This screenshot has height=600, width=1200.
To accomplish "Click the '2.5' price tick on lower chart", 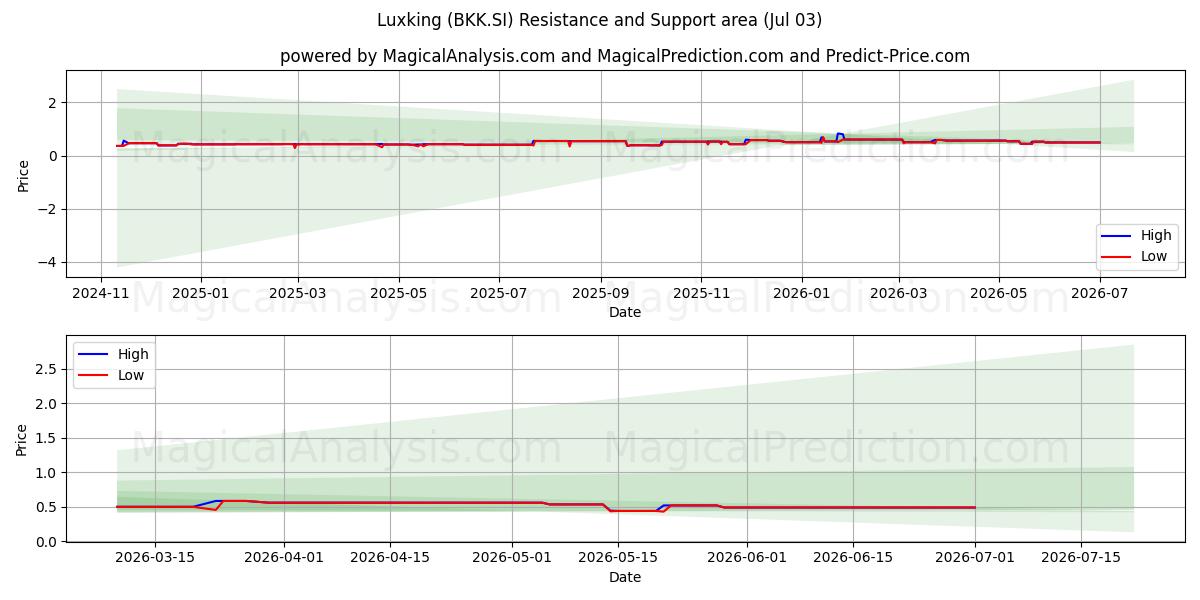I will tap(48, 369).
